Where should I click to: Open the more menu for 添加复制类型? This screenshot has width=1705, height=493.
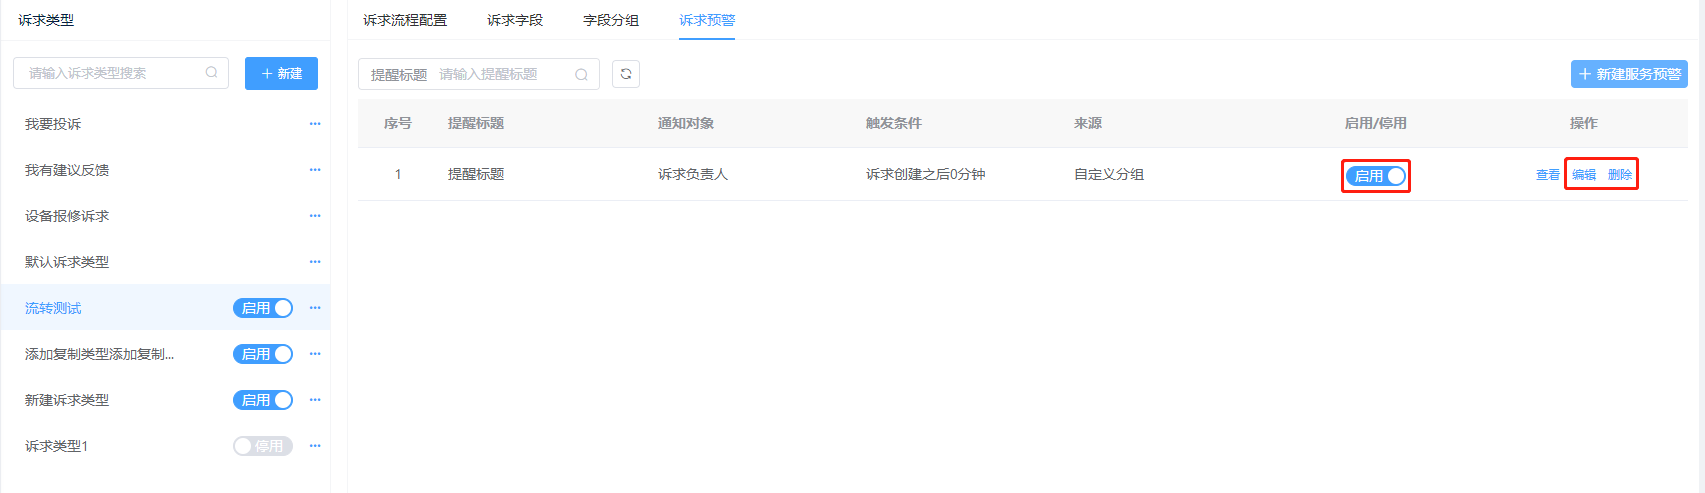pyautogui.click(x=315, y=354)
